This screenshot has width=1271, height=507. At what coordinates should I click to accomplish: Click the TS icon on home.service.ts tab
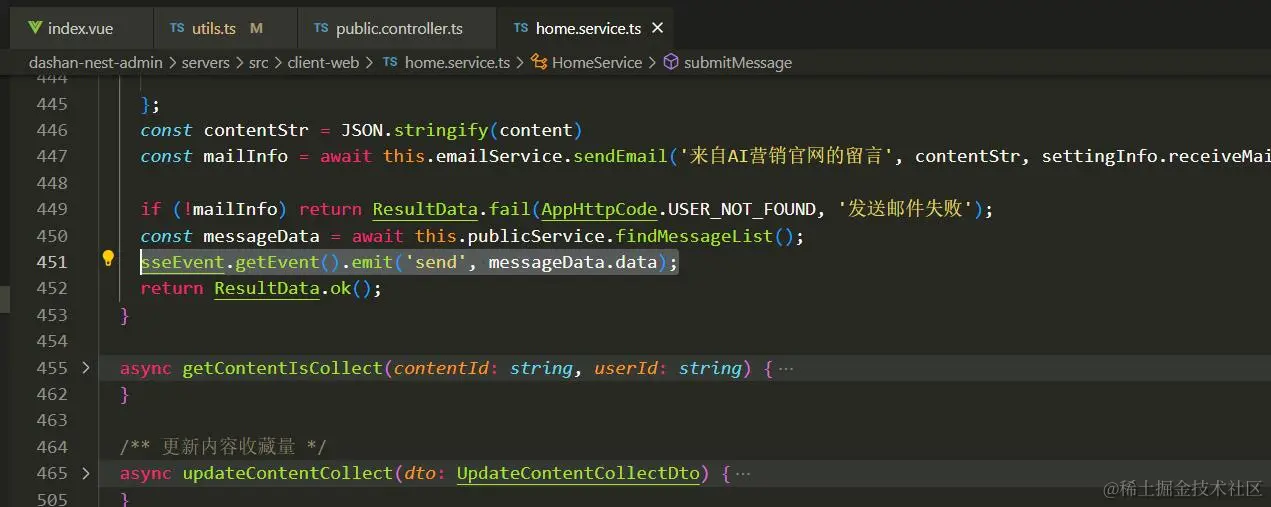tap(520, 28)
